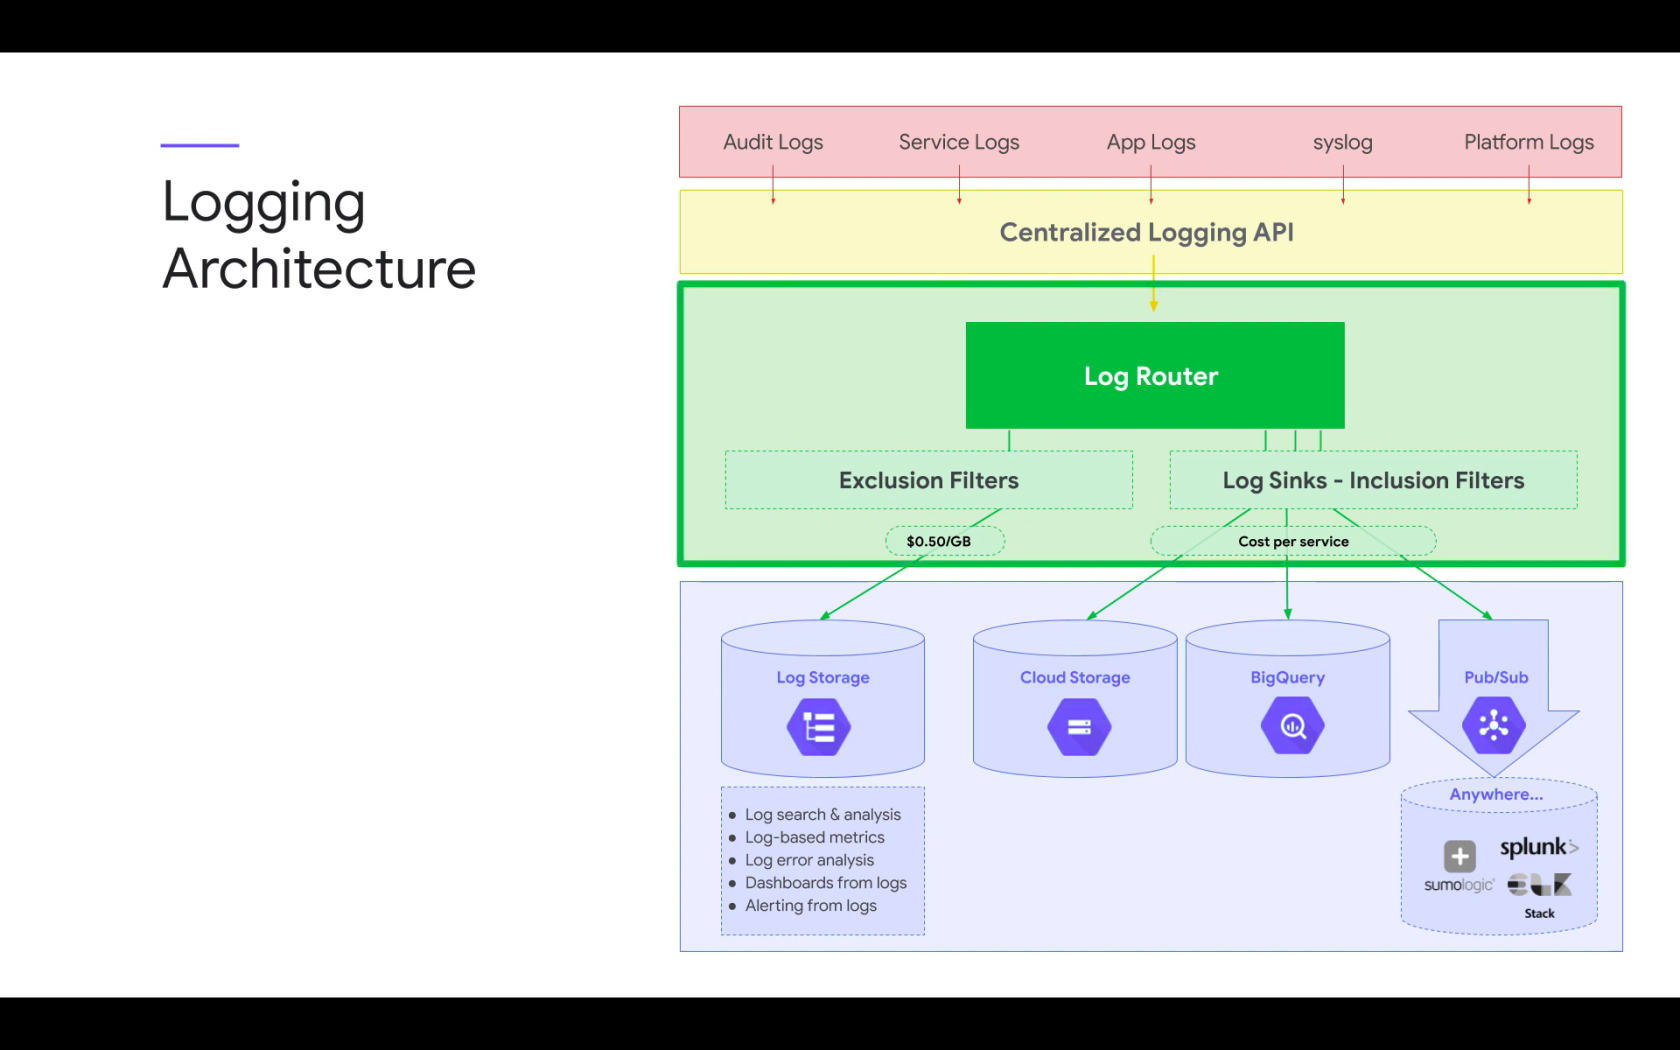
Task: Select the Platform Logs label
Action: click(1529, 142)
